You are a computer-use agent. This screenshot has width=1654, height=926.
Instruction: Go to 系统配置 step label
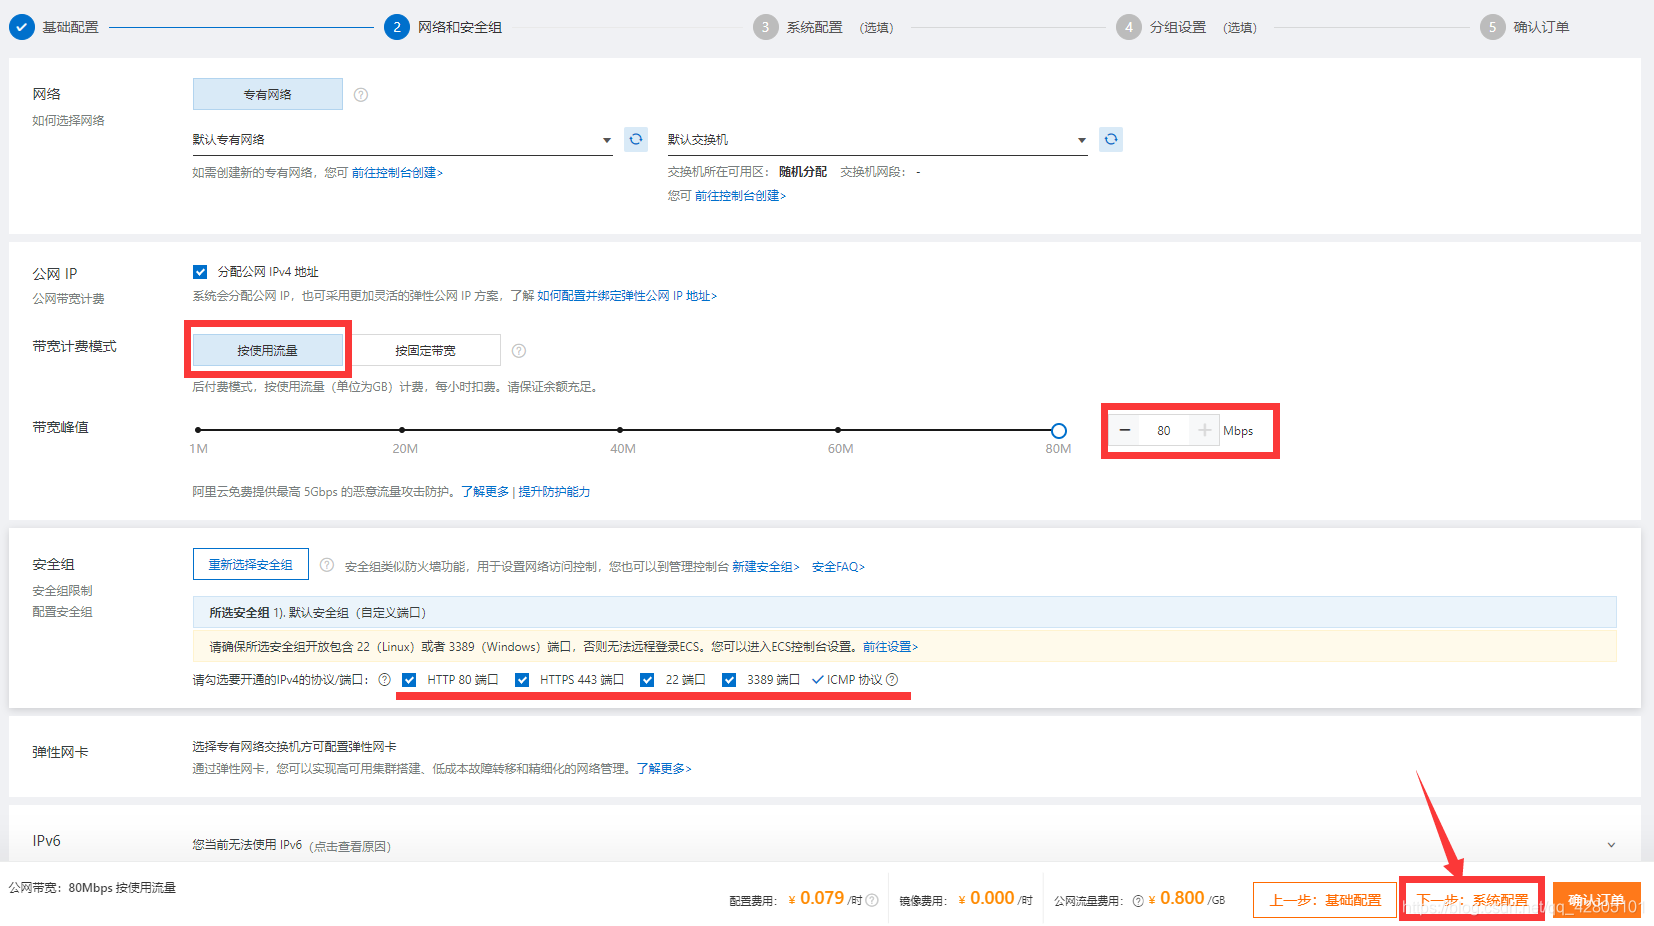[814, 27]
